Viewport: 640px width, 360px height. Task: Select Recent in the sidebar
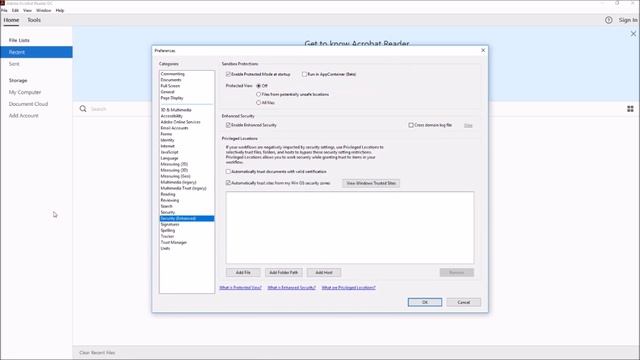[x=36, y=52]
